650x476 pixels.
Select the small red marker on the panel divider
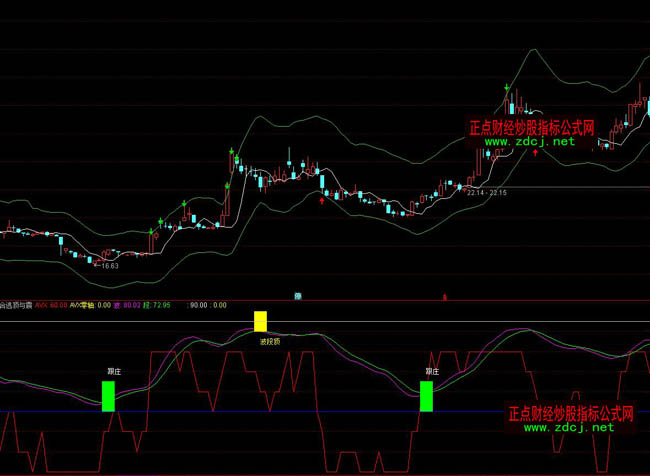(444, 295)
